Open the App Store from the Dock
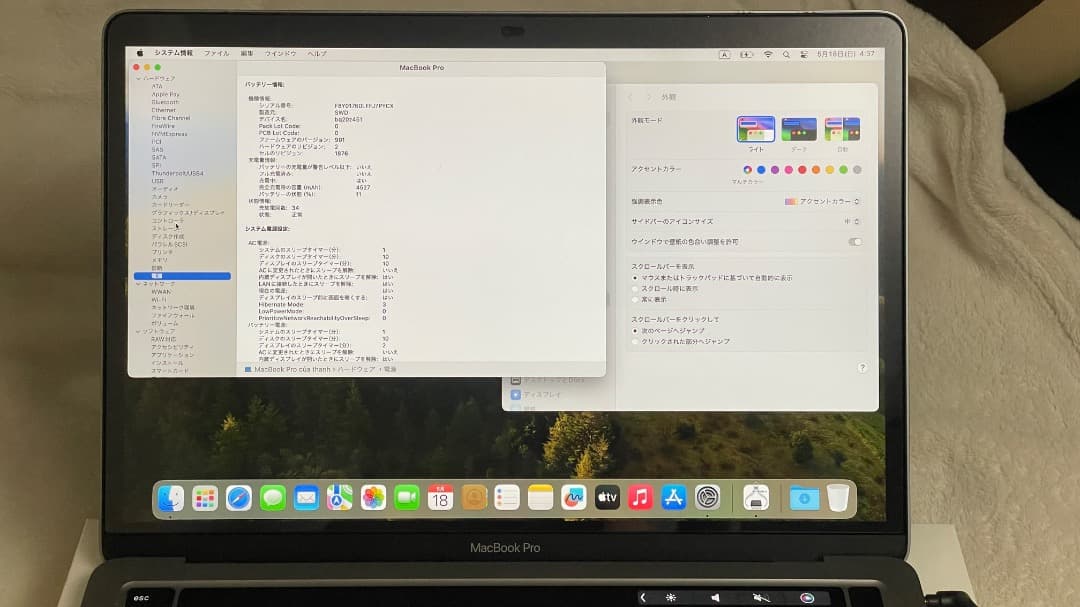 click(673, 497)
